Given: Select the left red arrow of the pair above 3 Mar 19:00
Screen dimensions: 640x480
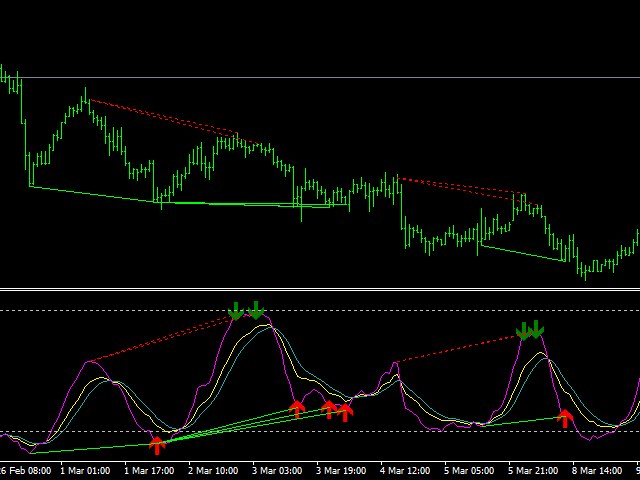Looking at the screenshot, I should (329, 409).
